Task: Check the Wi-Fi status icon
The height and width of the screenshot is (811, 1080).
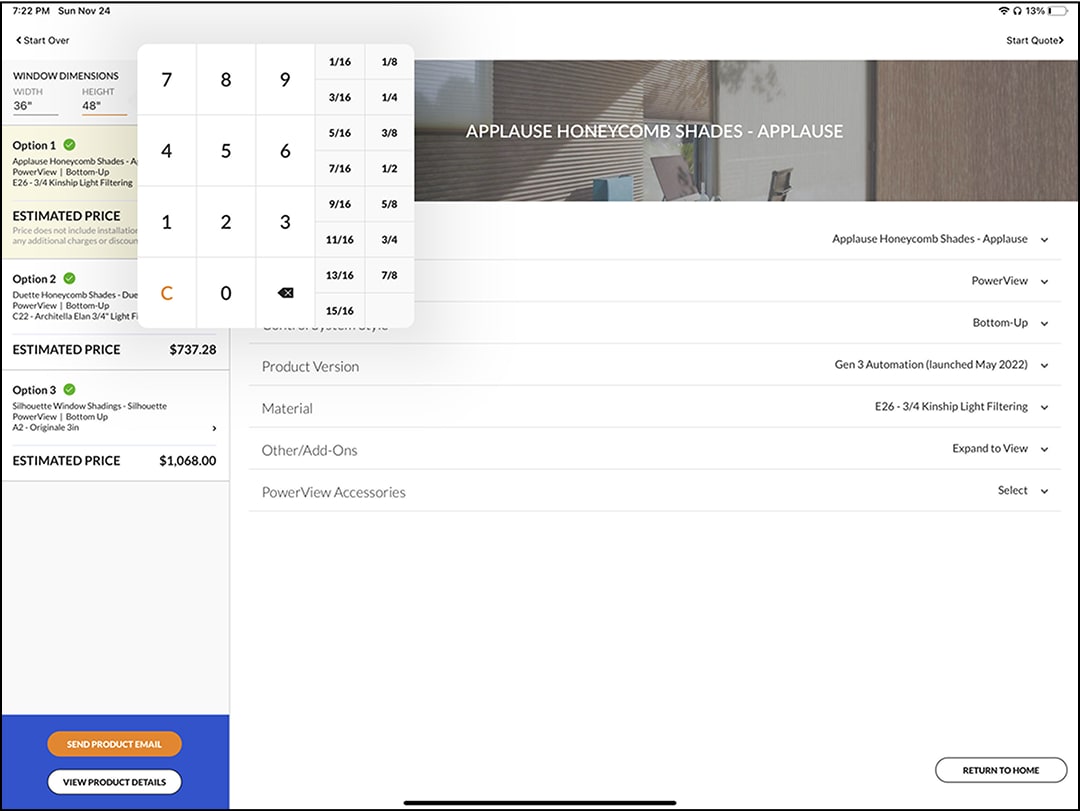Action: (1004, 10)
